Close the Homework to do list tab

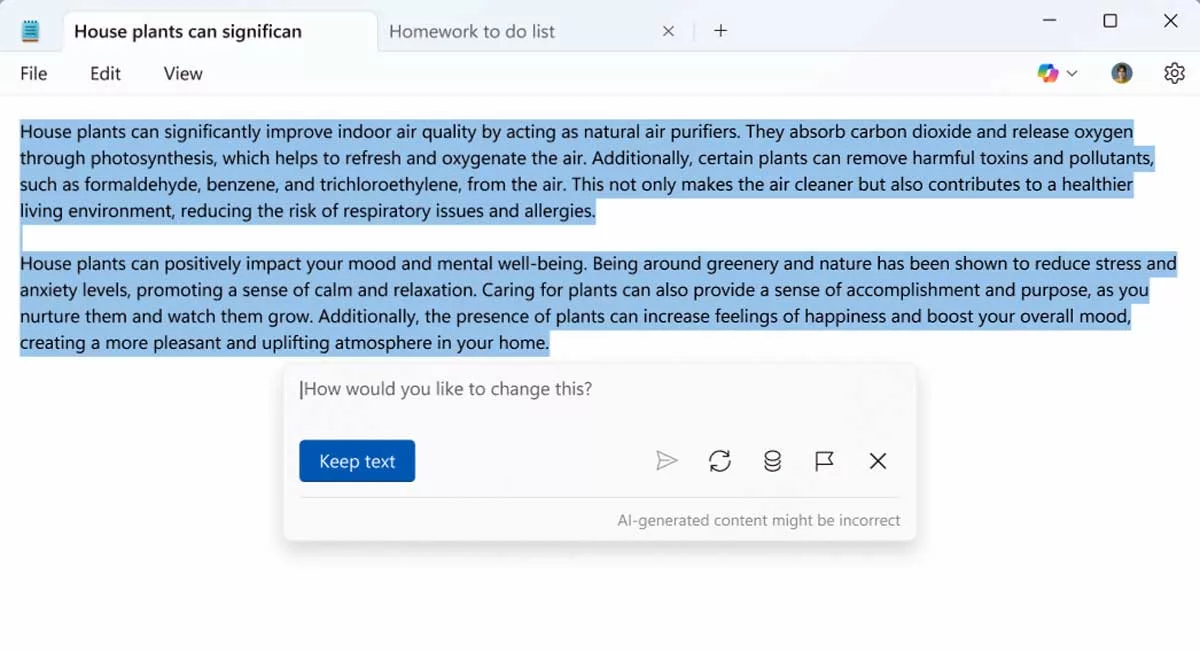pyautogui.click(x=668, y=31)
